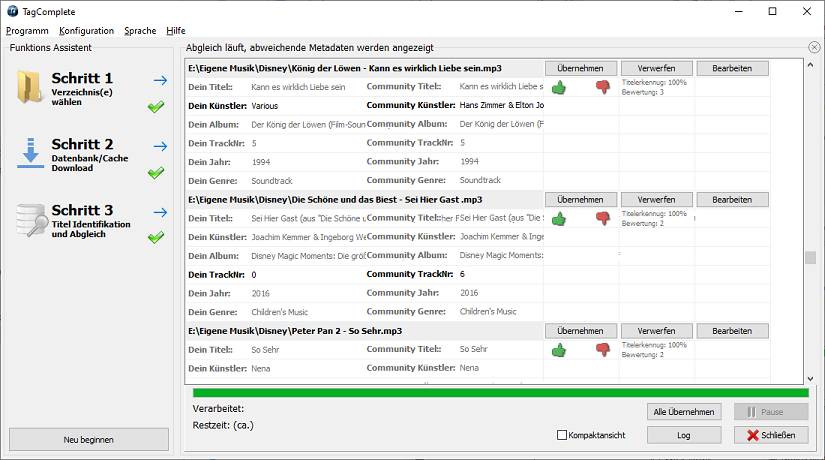Open Schritt 1 using its blue arrow
Image resolution: width=825 pixels, height=460 pixels.
[160, 80]
